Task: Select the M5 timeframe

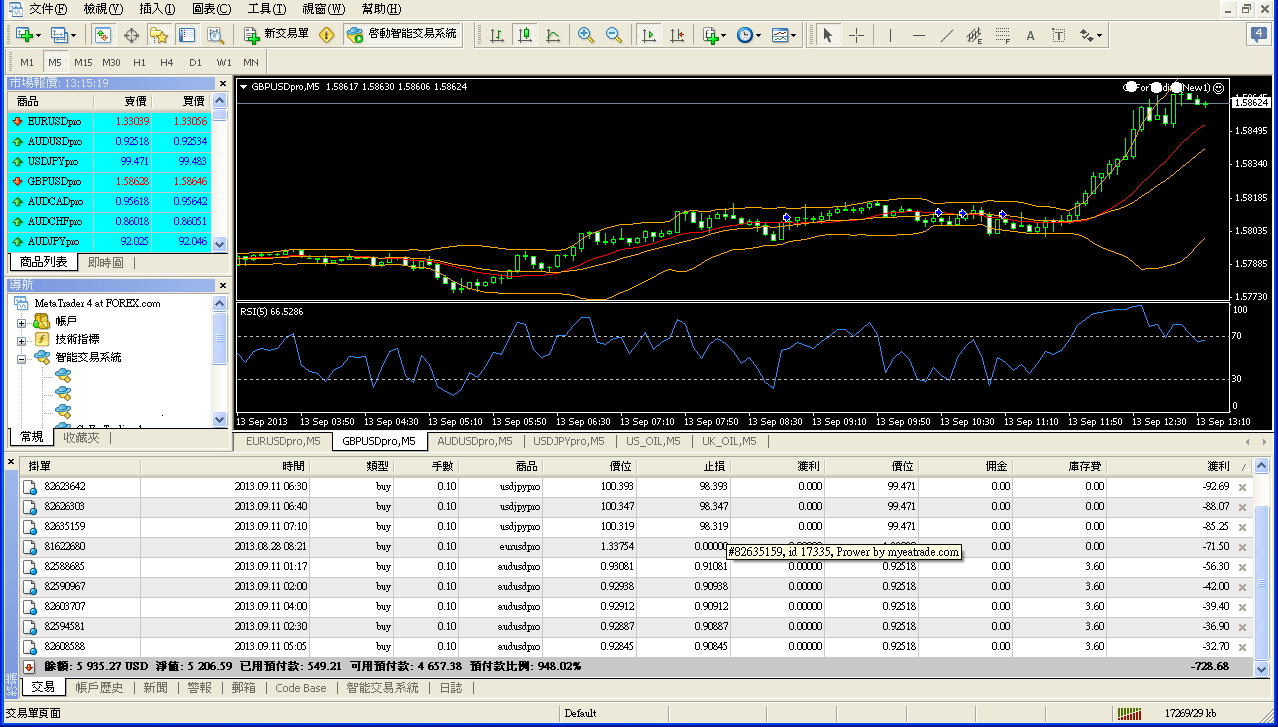Action: point(54,62)
